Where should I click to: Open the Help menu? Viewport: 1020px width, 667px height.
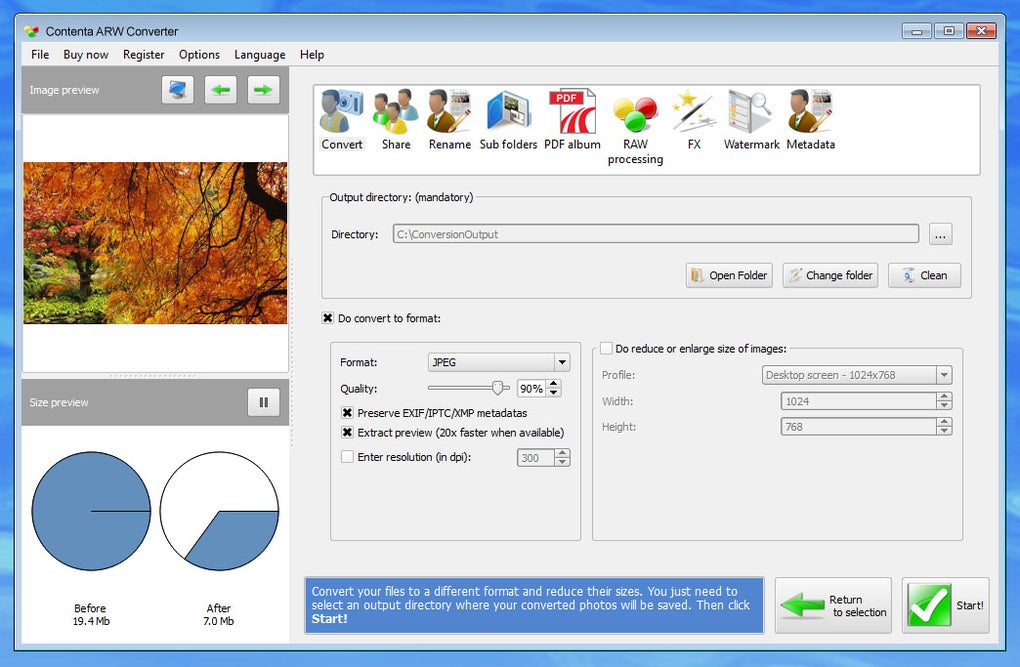(312, 55)
